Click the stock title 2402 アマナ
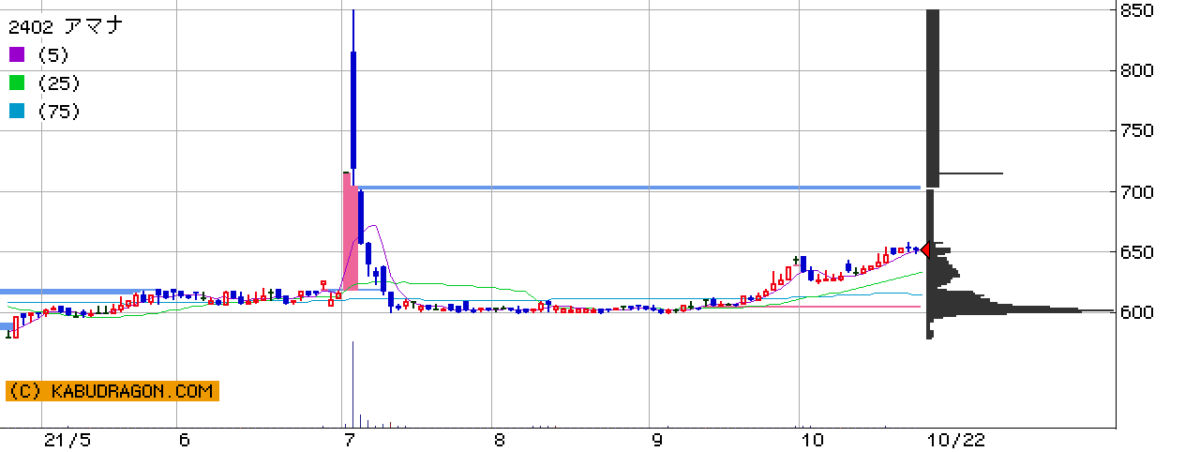 pos(65,26)
